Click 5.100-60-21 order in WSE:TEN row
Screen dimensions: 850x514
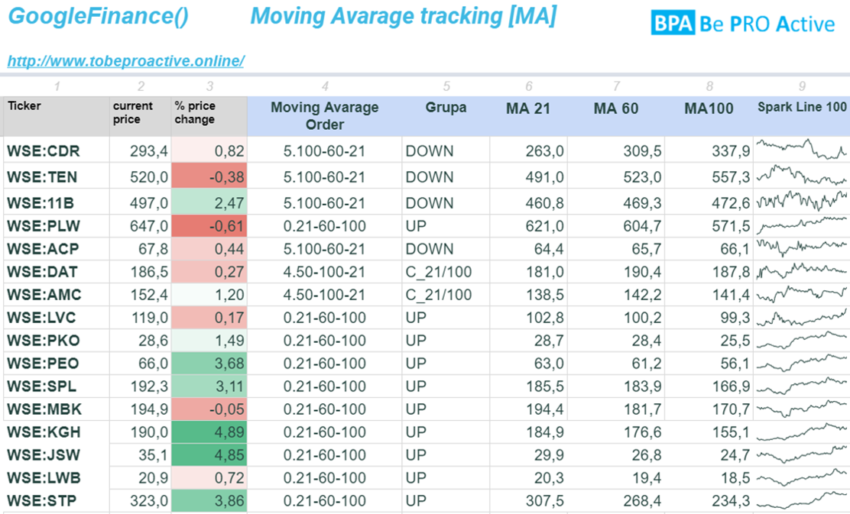click(x=325, y=177)
